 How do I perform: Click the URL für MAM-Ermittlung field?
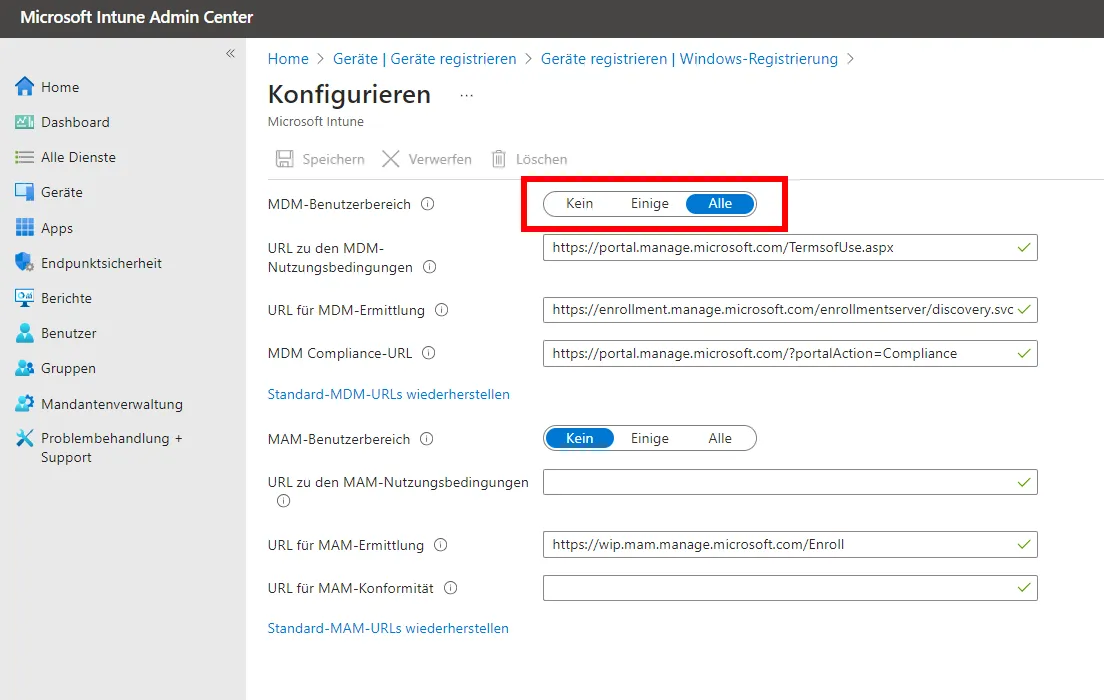780,545
